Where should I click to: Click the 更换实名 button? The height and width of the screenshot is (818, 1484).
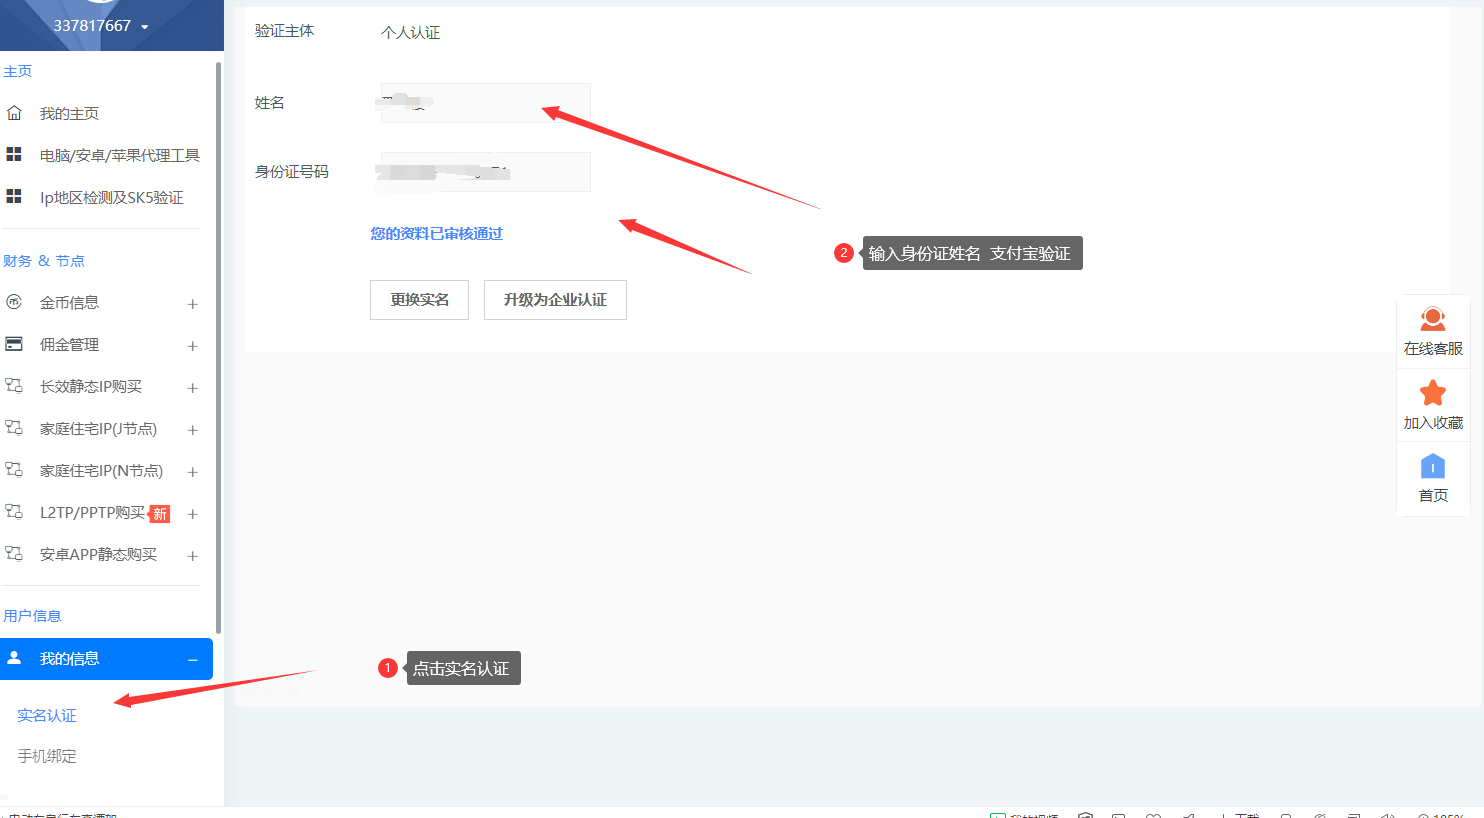419,300
